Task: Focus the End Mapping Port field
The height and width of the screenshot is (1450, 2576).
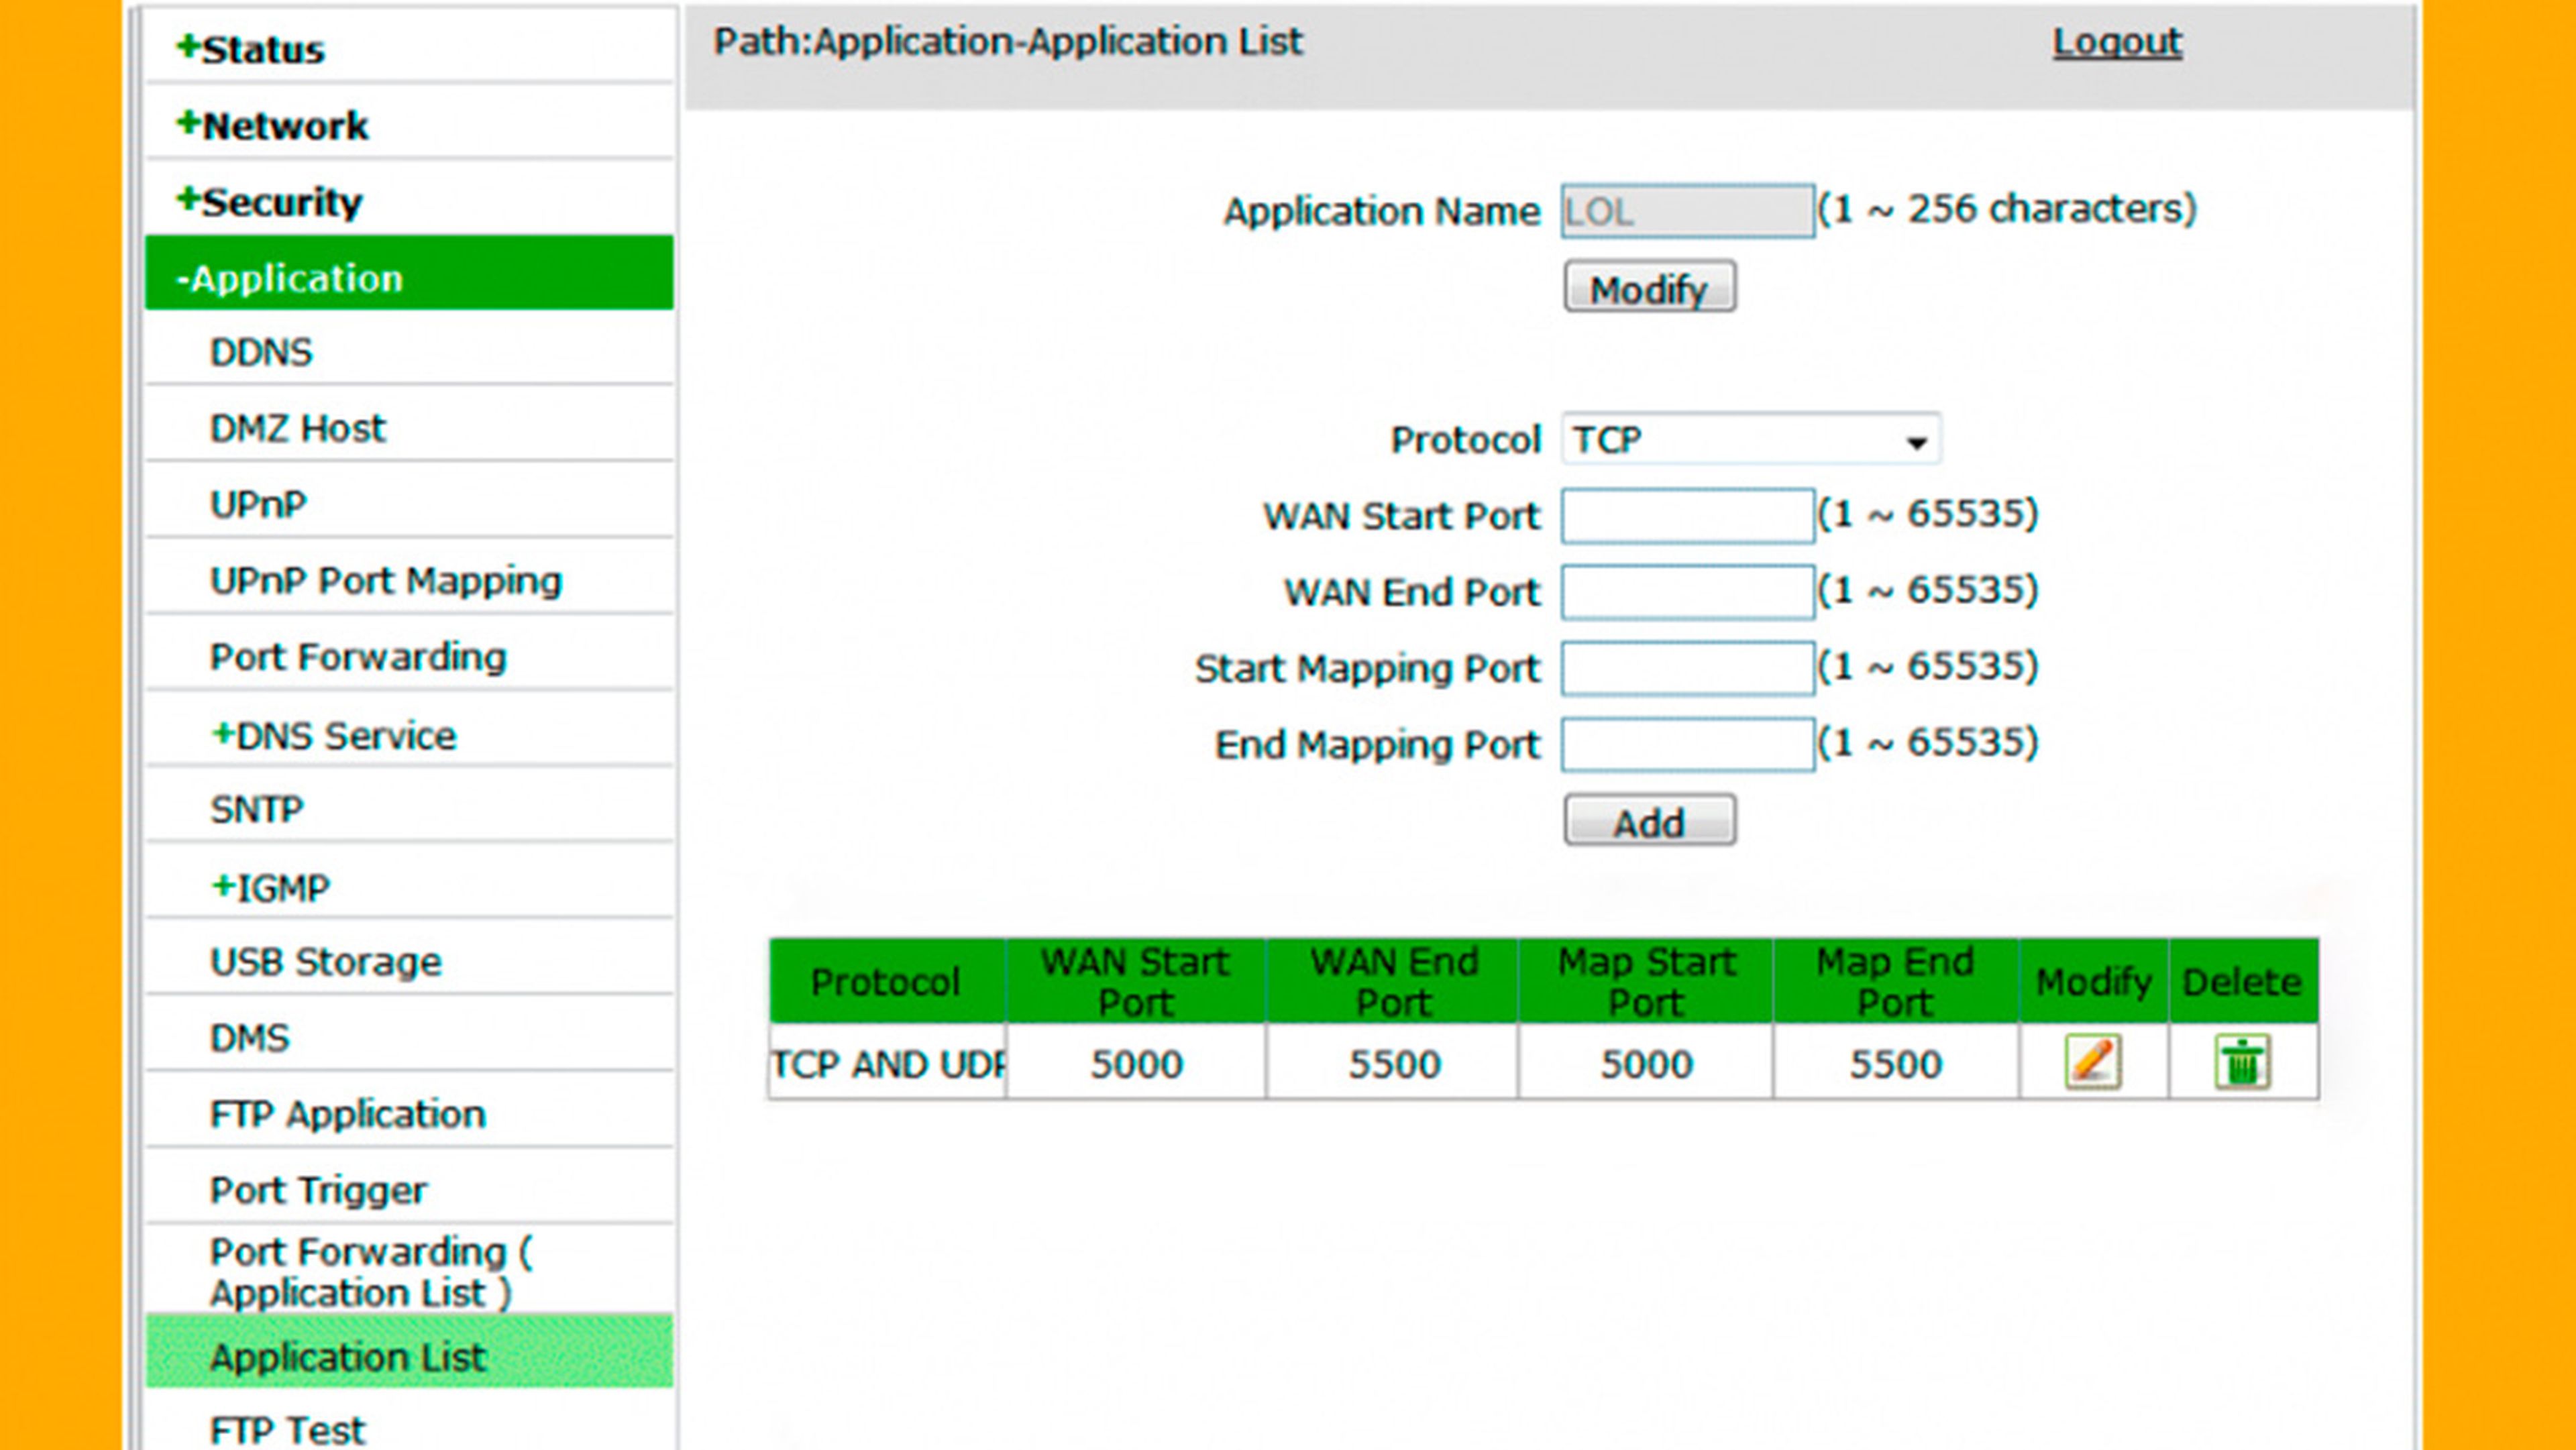Action: [x=1688, y=745]
